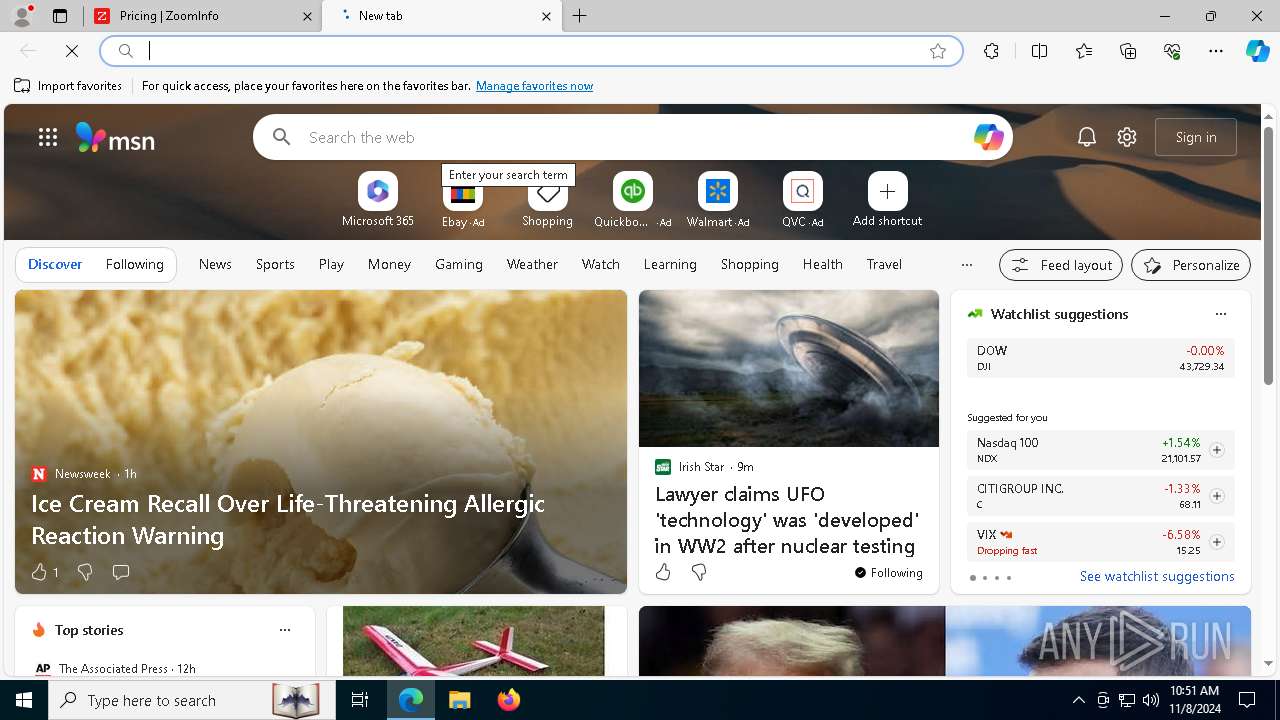The width and height of the screenshot is (1280, 720).
Task: Click the taskbar search box
Action: tap(192, 700)
